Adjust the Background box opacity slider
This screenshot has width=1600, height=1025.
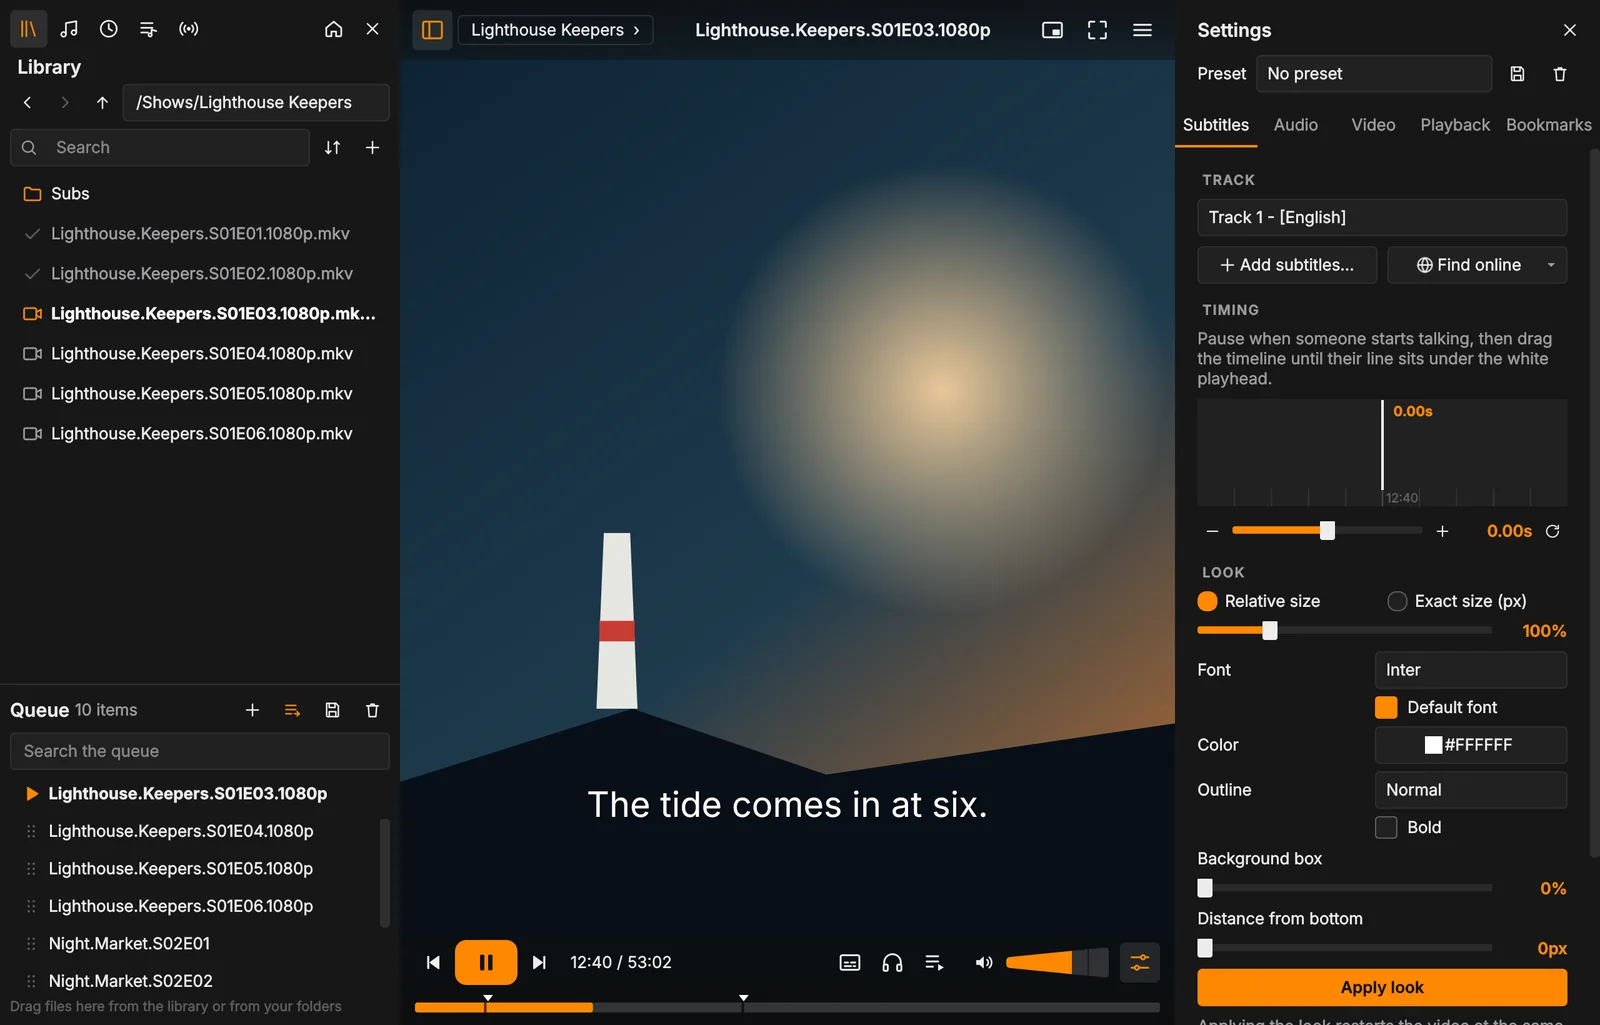coord(1345,888)
